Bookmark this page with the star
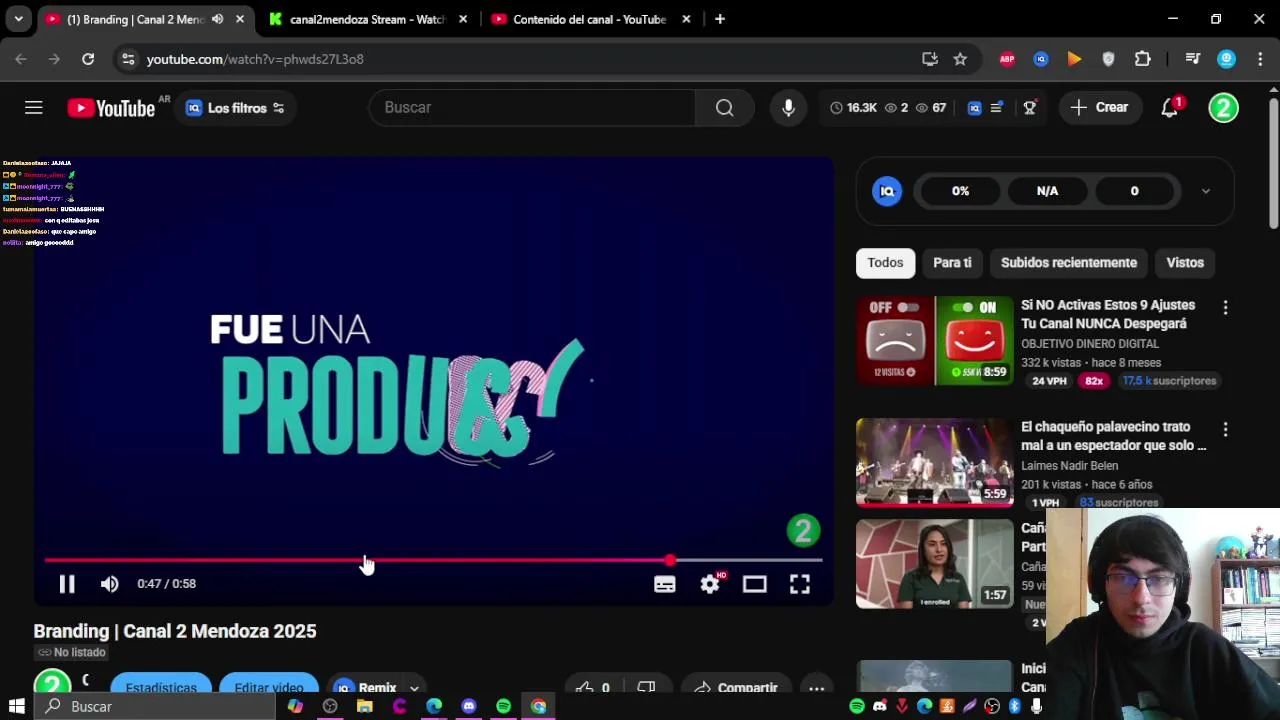 (x=960, y=59)
